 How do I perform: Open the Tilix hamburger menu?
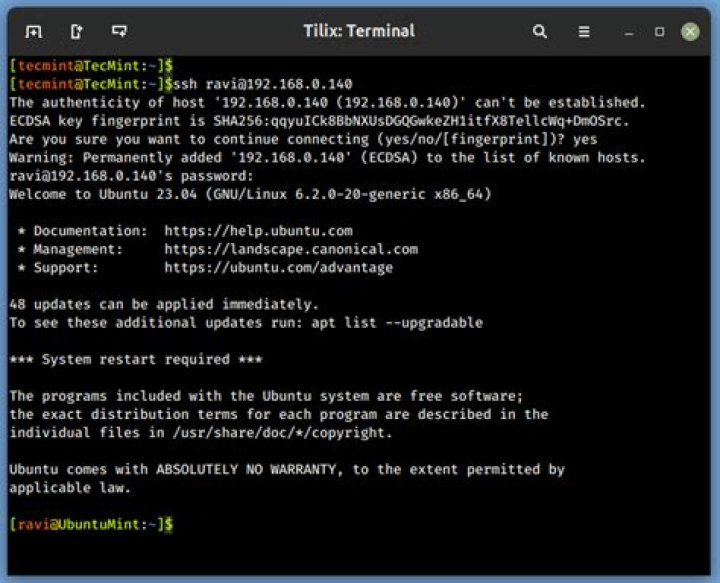pos(584,31)
